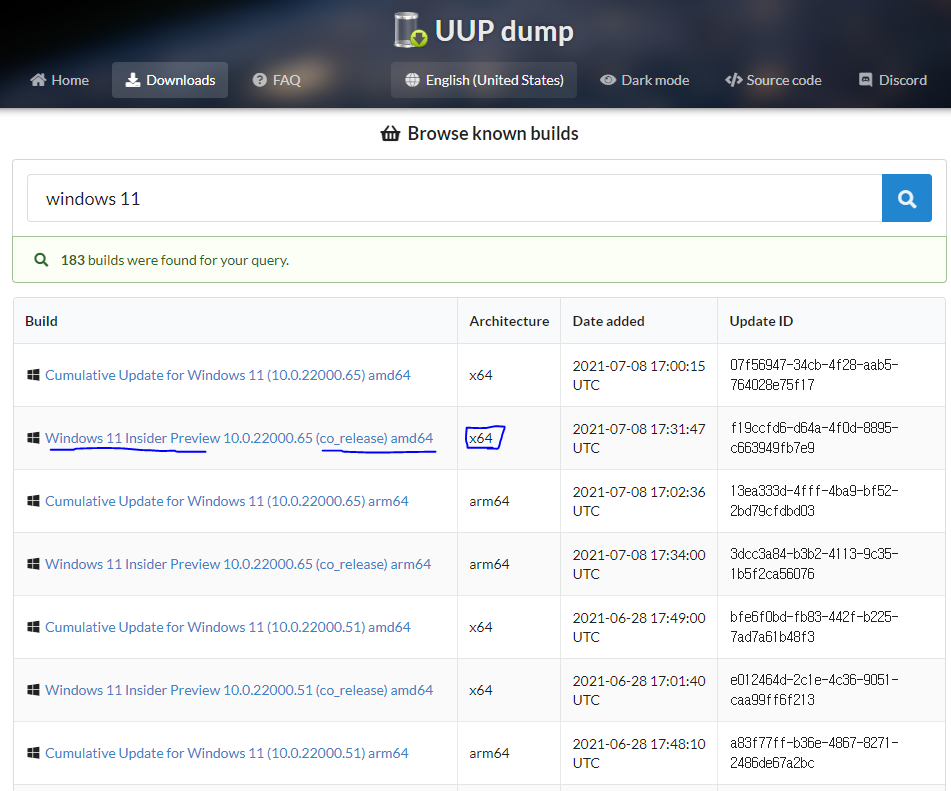
Task: Click Windows icon beside Cumulative Update 22000.51 amd64
Action: tap(33, 627)
